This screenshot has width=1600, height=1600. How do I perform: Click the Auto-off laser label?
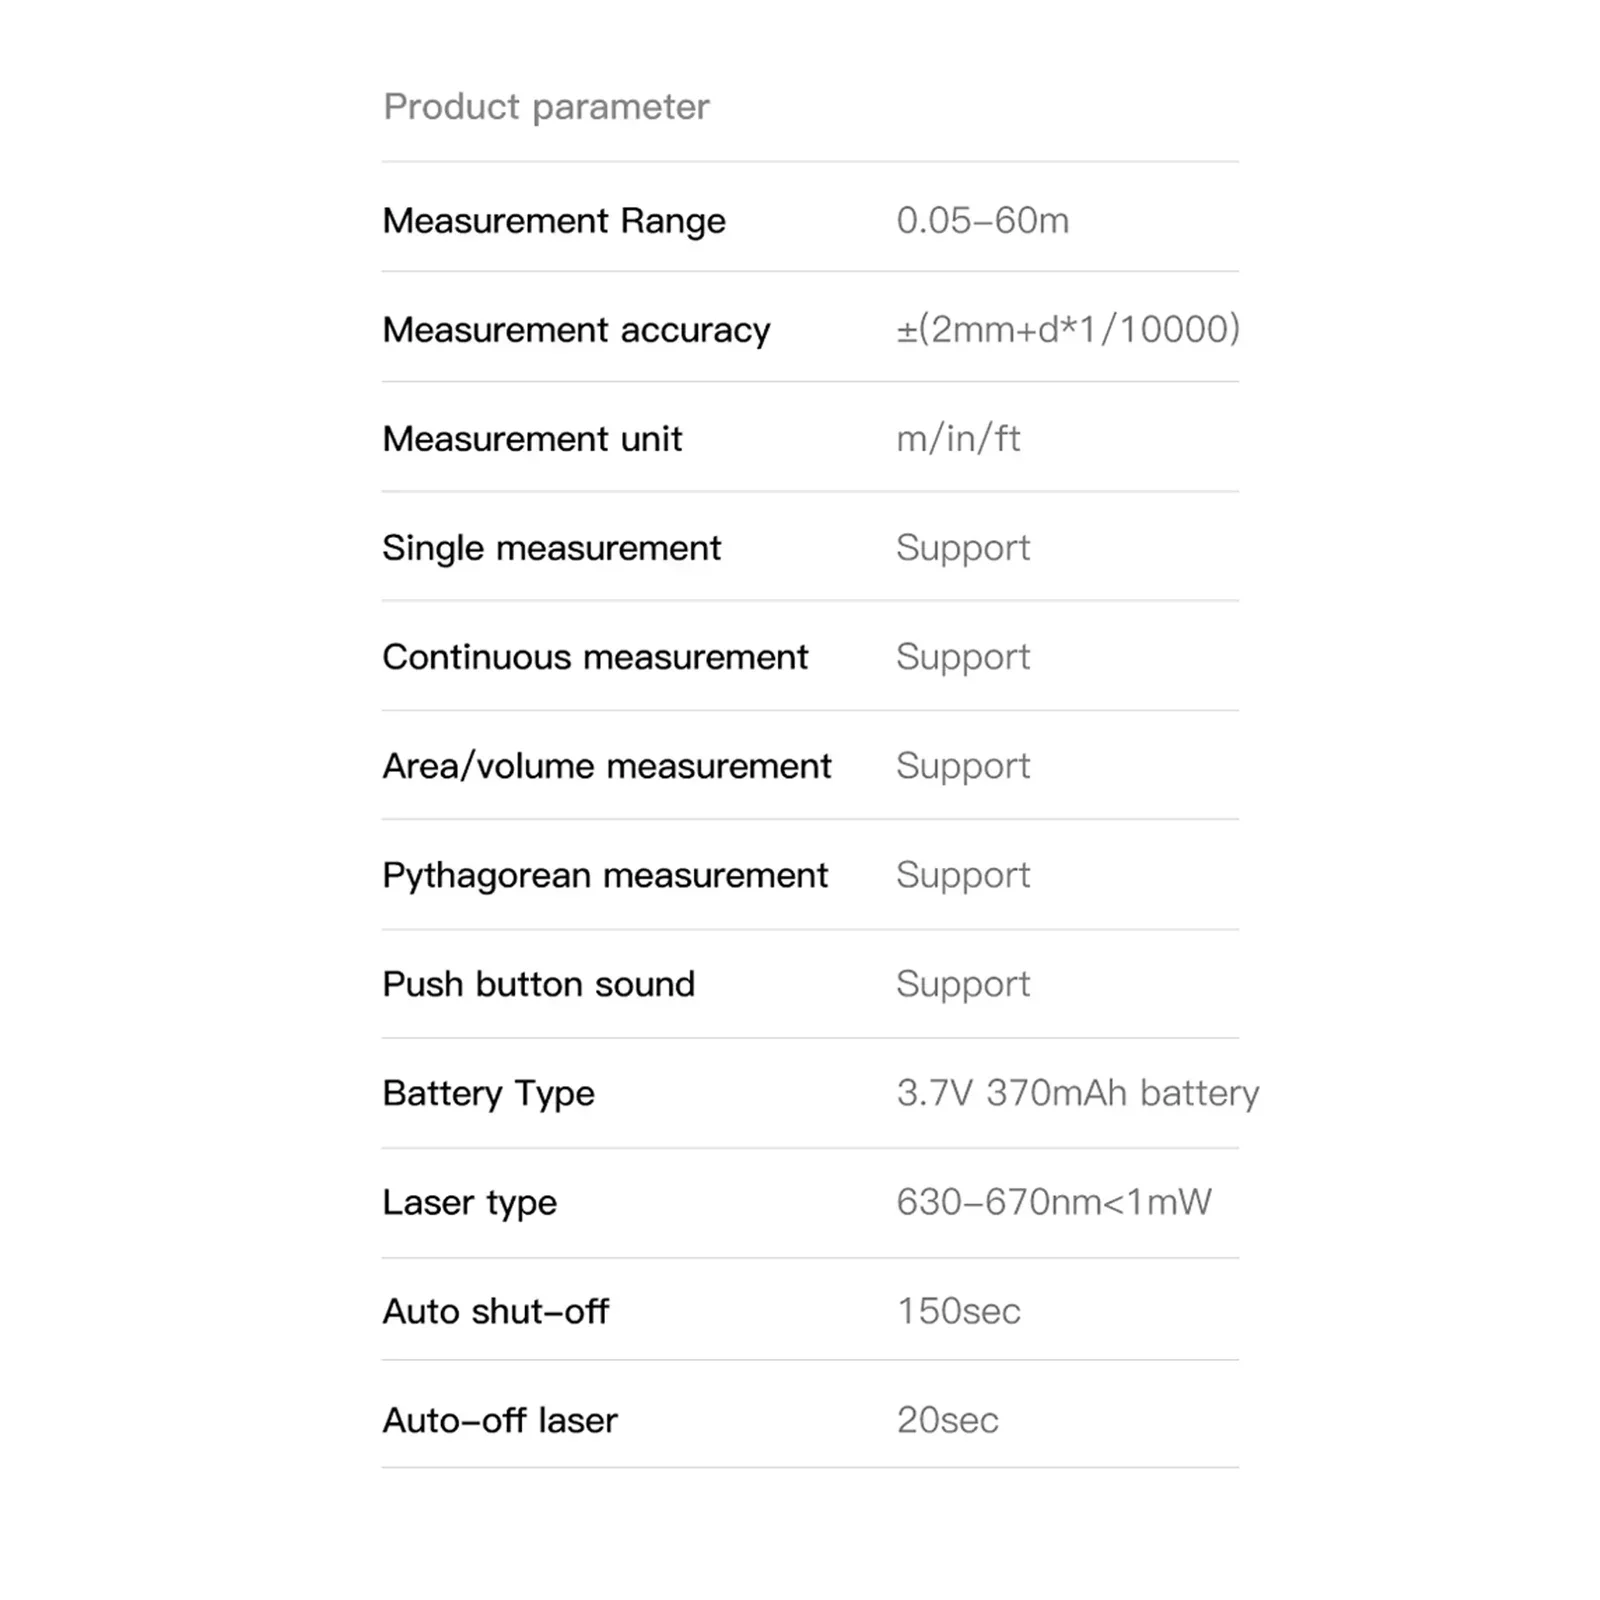click(x=500, y=1420)
